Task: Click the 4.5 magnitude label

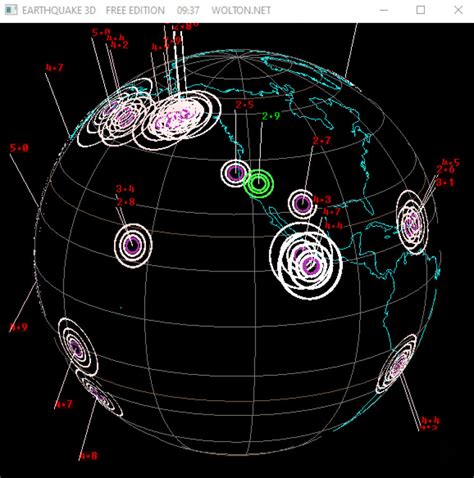Action: coord(451,163)
